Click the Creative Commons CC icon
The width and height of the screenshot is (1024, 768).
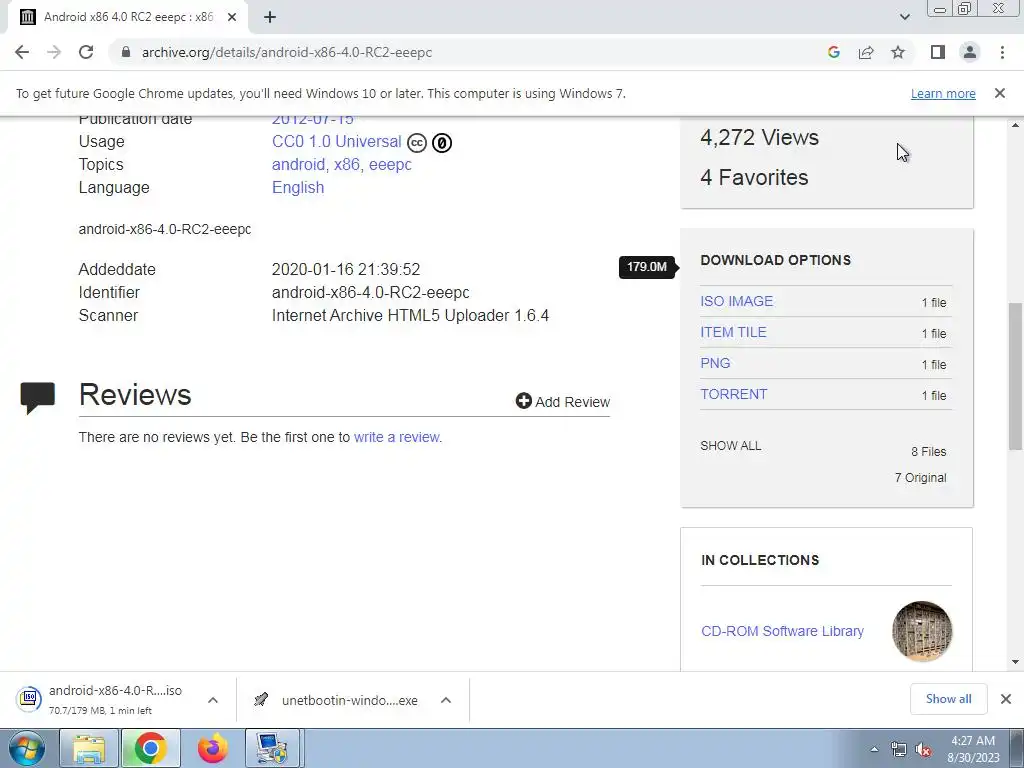point(417,142)
